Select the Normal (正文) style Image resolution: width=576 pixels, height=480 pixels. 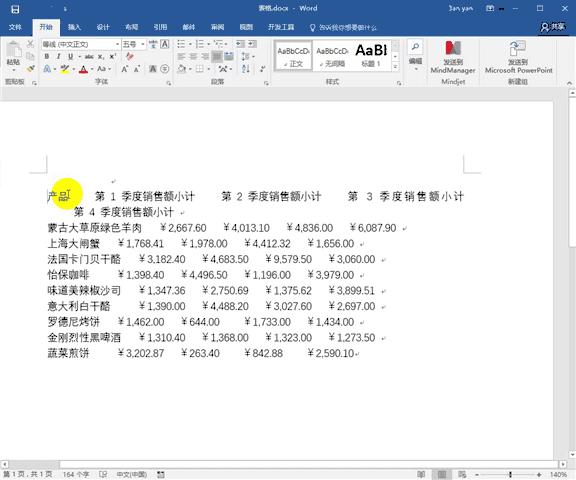click(293, 56)
